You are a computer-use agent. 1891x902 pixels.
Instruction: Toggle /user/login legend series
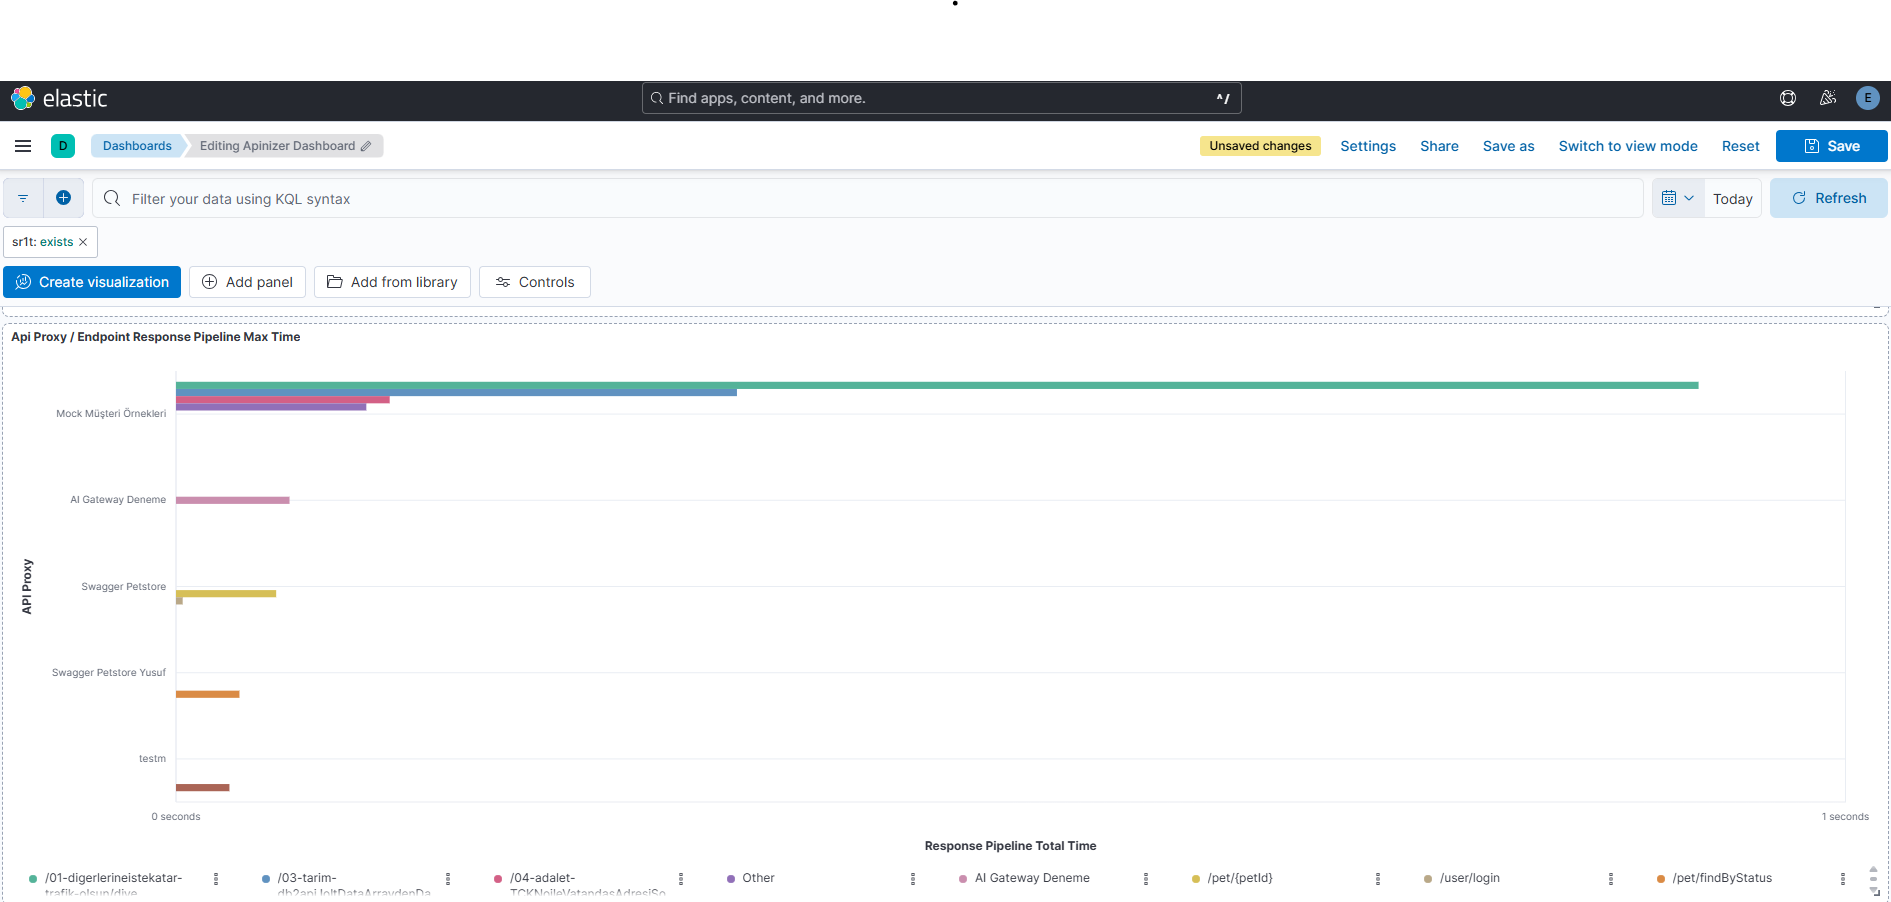(1470, 878)
